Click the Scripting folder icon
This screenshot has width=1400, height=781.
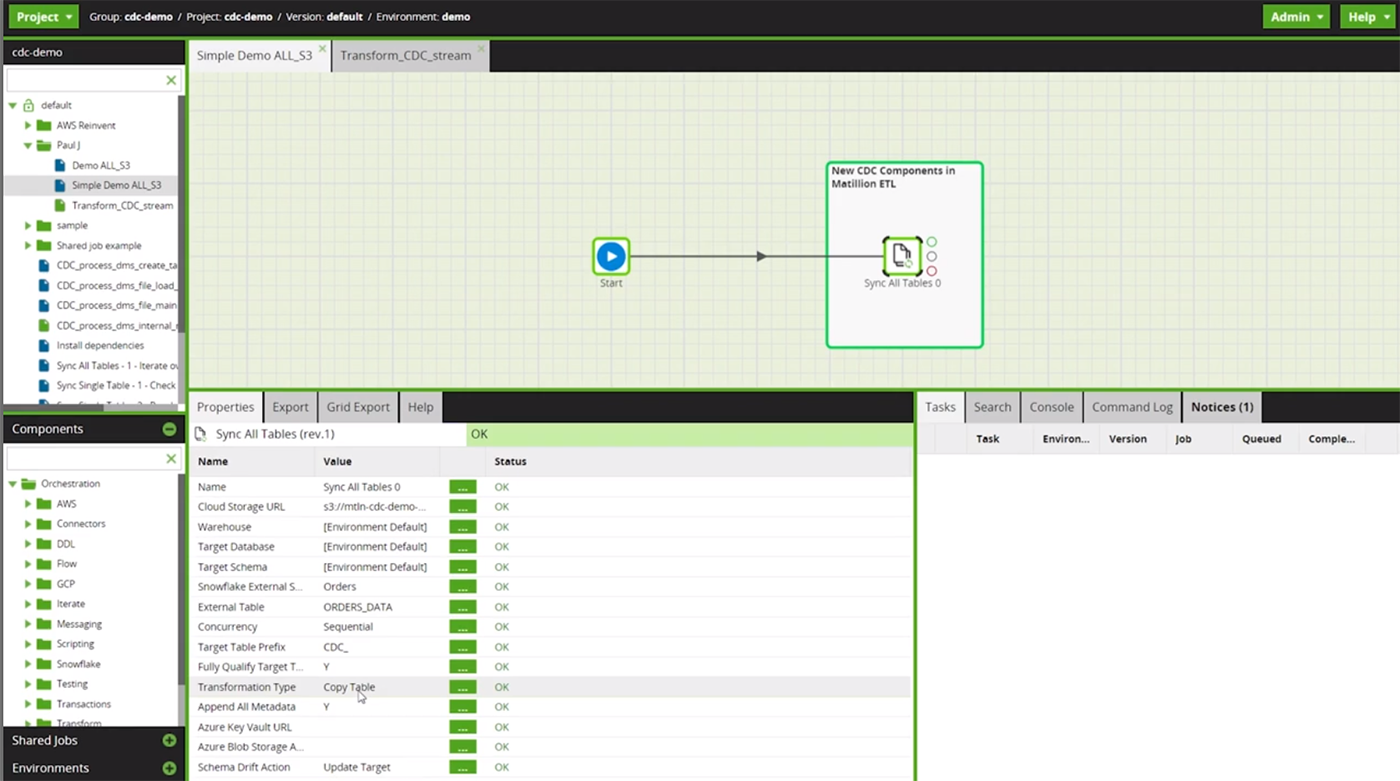pos(44,644)
